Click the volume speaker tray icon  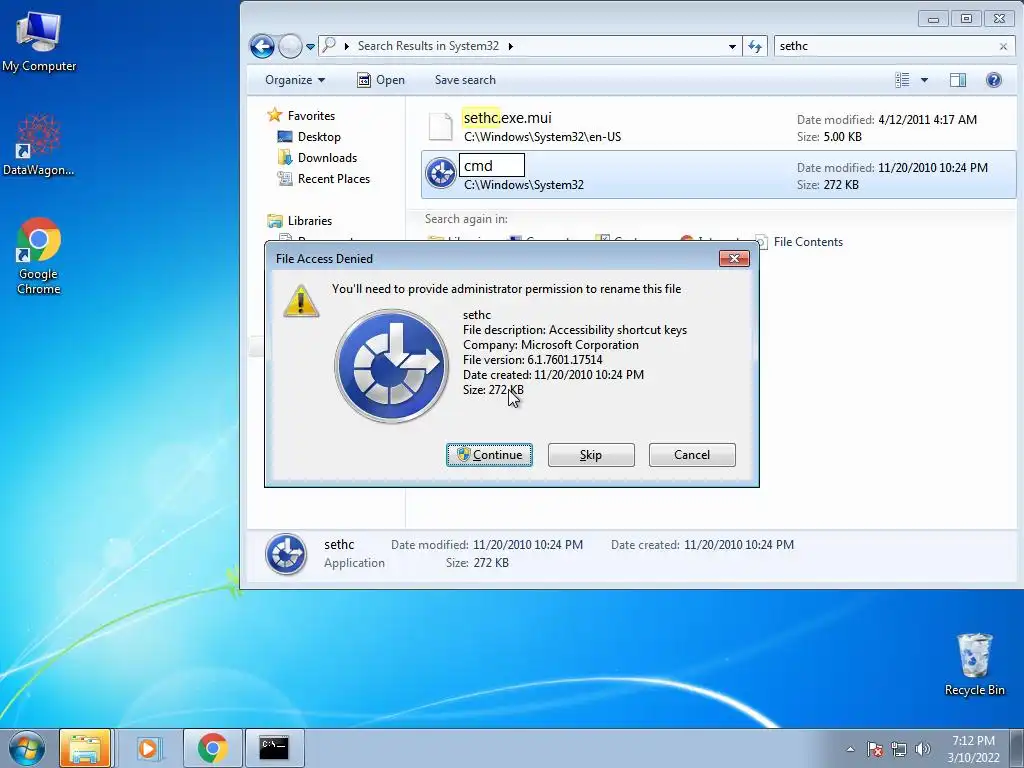click(x=922, y=749)
